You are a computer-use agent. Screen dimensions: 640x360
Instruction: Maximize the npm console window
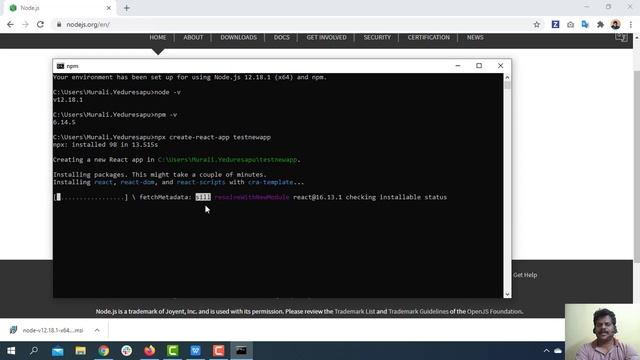coord(479,66)
